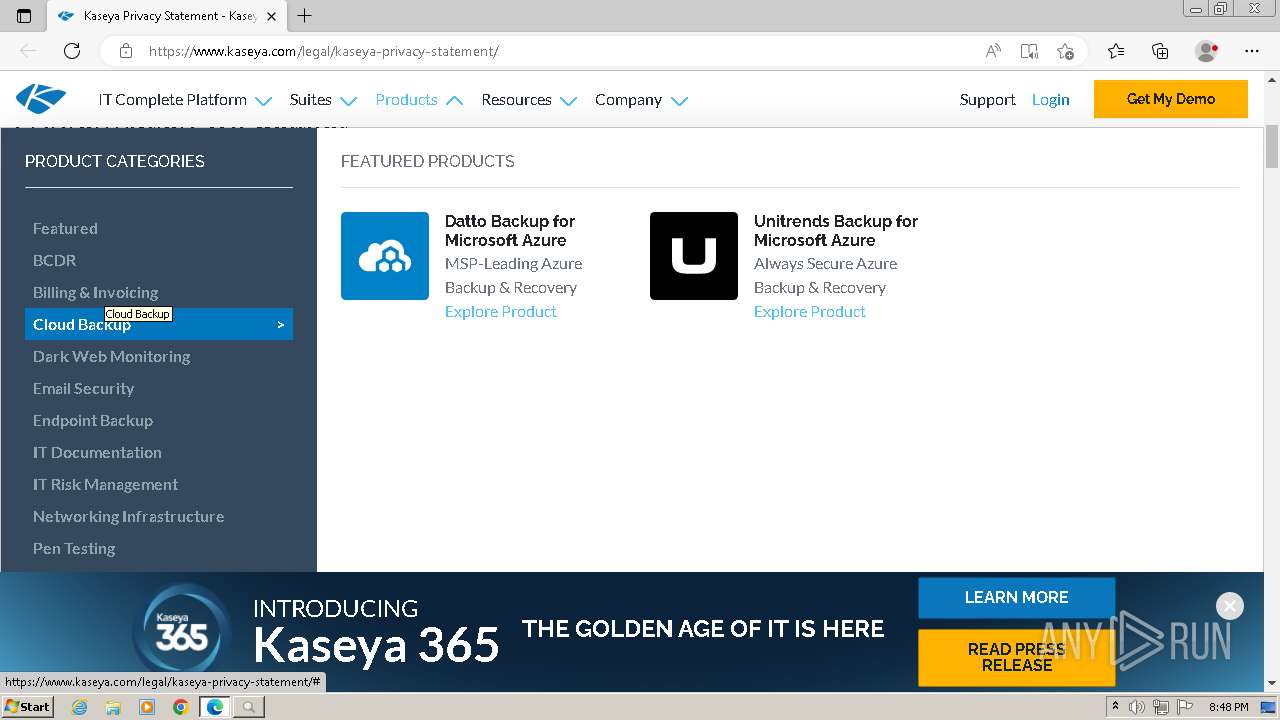Open Datto Backup for Microsoft Azure title
Screen dimensions: 1280x720
(x=510, y=230)
